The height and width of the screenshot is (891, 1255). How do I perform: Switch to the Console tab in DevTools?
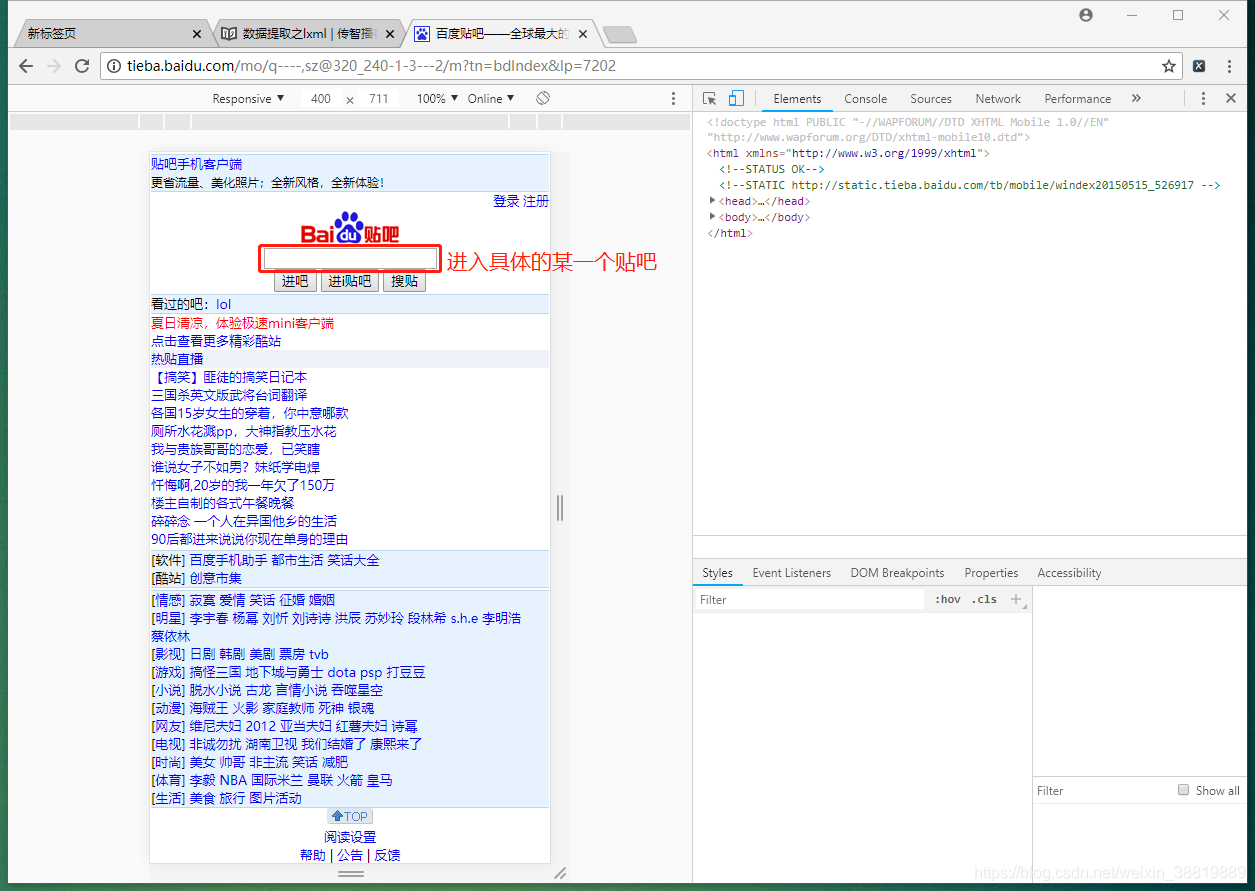pos(865,98)
